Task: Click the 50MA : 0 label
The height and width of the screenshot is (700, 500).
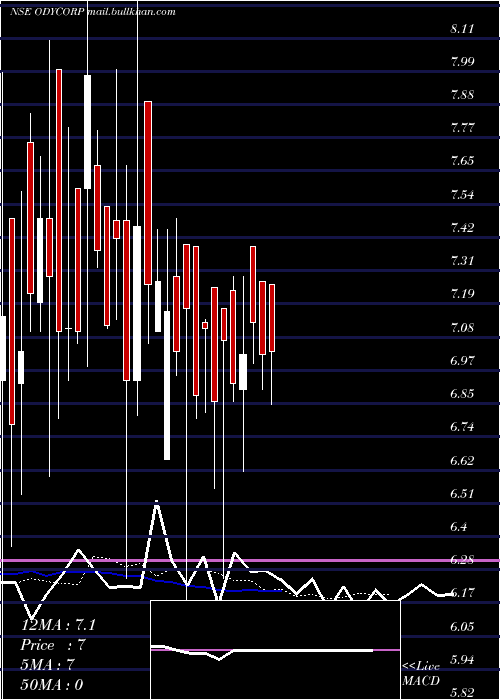Action: pos(52,685)
